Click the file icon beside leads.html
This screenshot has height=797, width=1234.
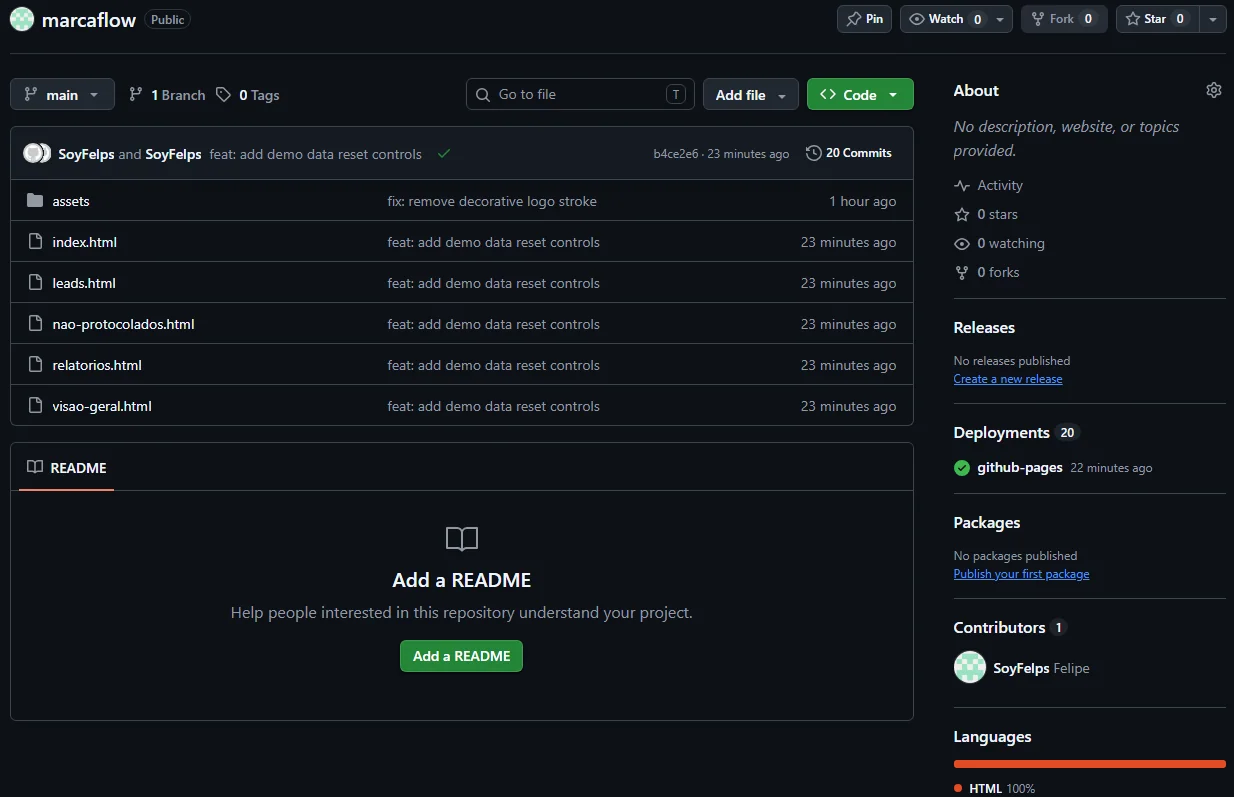(x=35, y=283)
